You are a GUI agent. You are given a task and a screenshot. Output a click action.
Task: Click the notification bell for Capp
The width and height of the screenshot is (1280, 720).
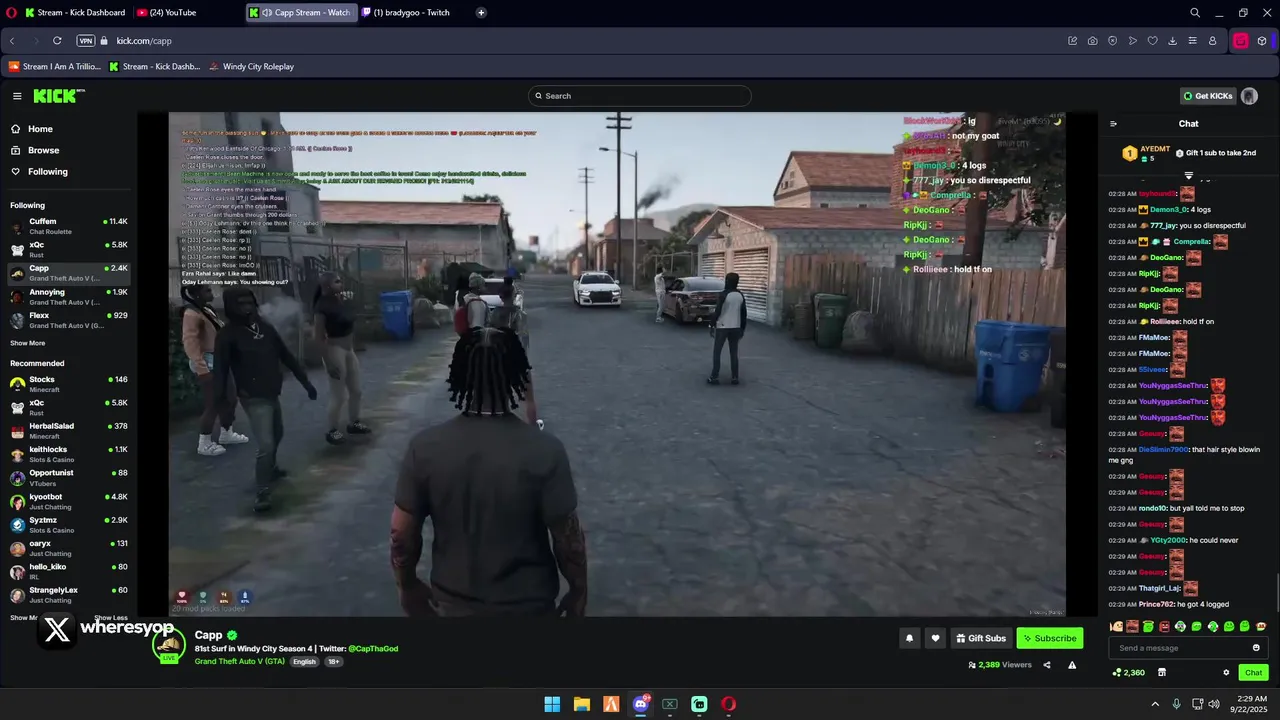point(909,638)
